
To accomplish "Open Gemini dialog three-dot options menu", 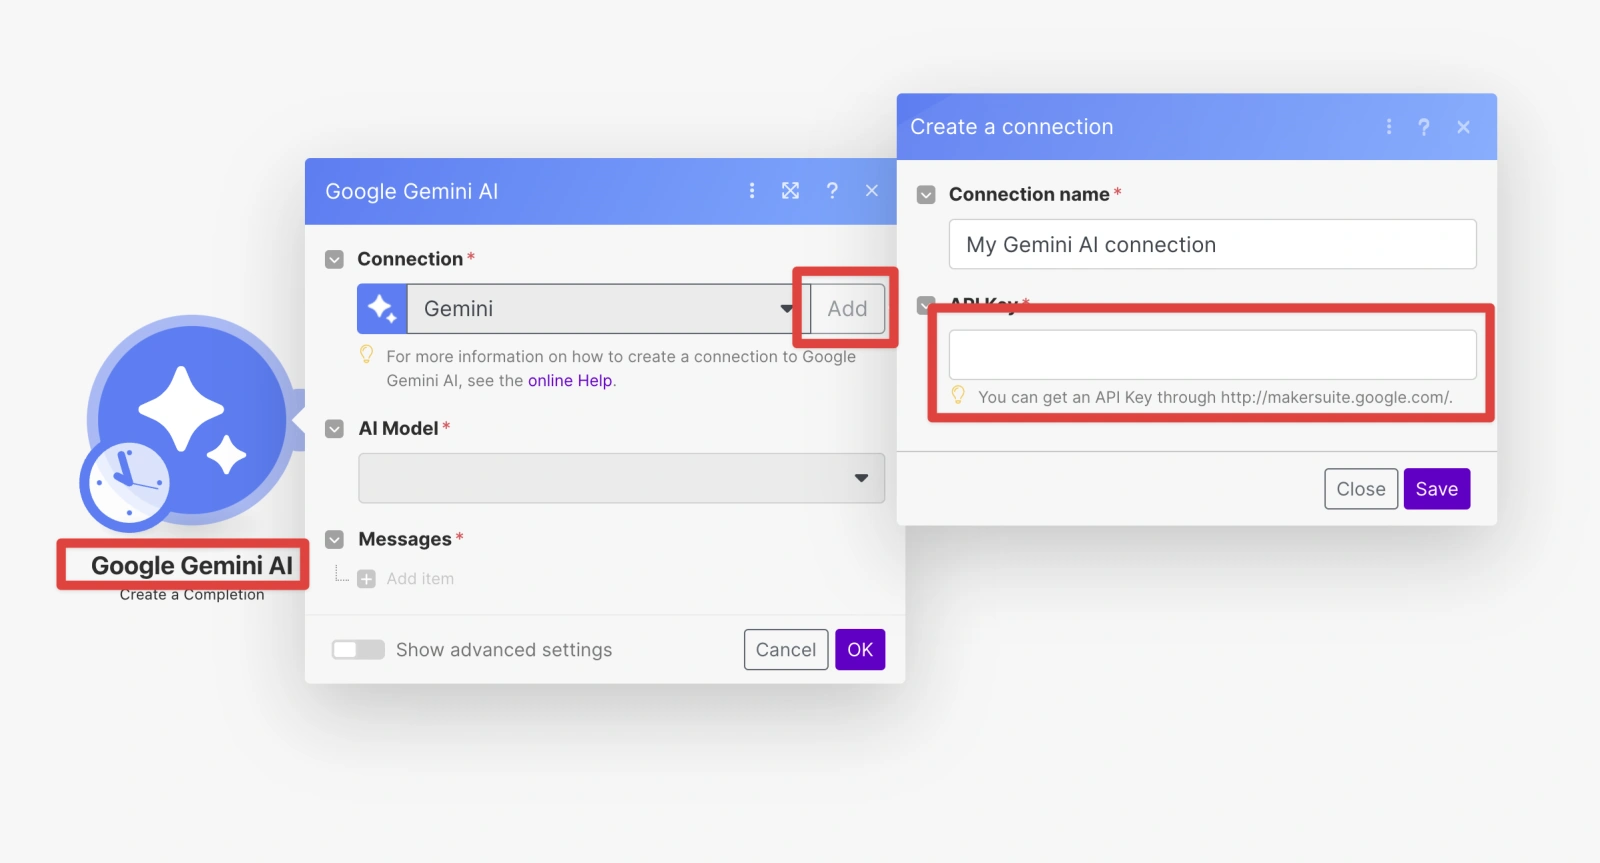I will [752, 191].
